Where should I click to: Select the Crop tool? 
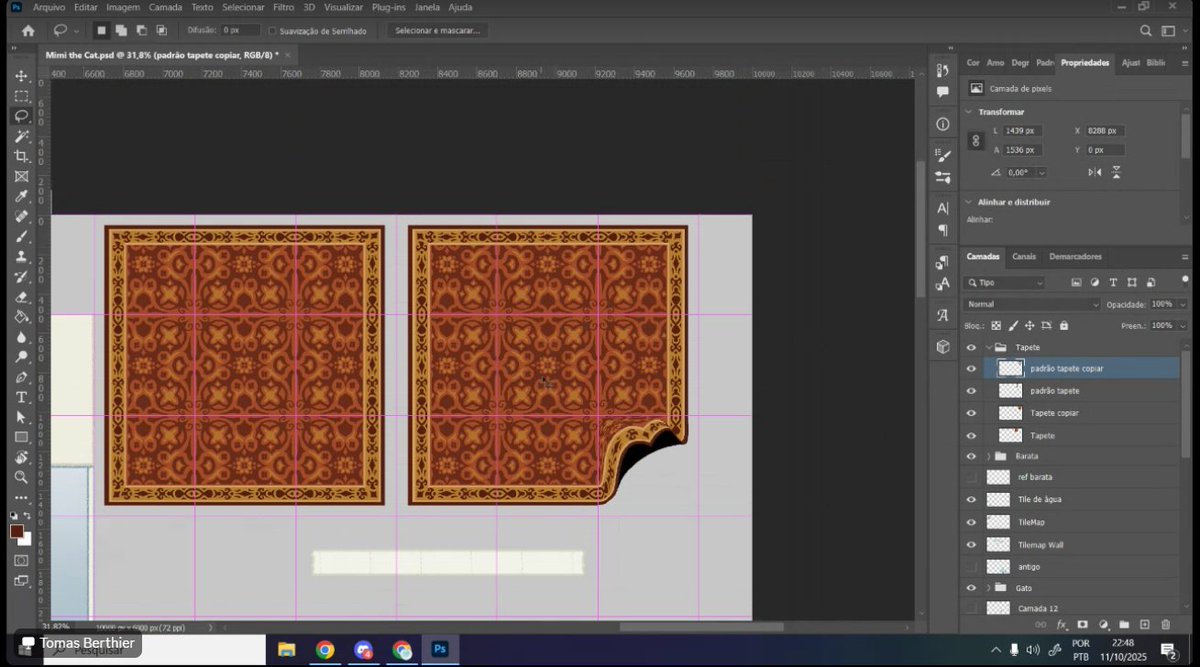pos(22,156)
